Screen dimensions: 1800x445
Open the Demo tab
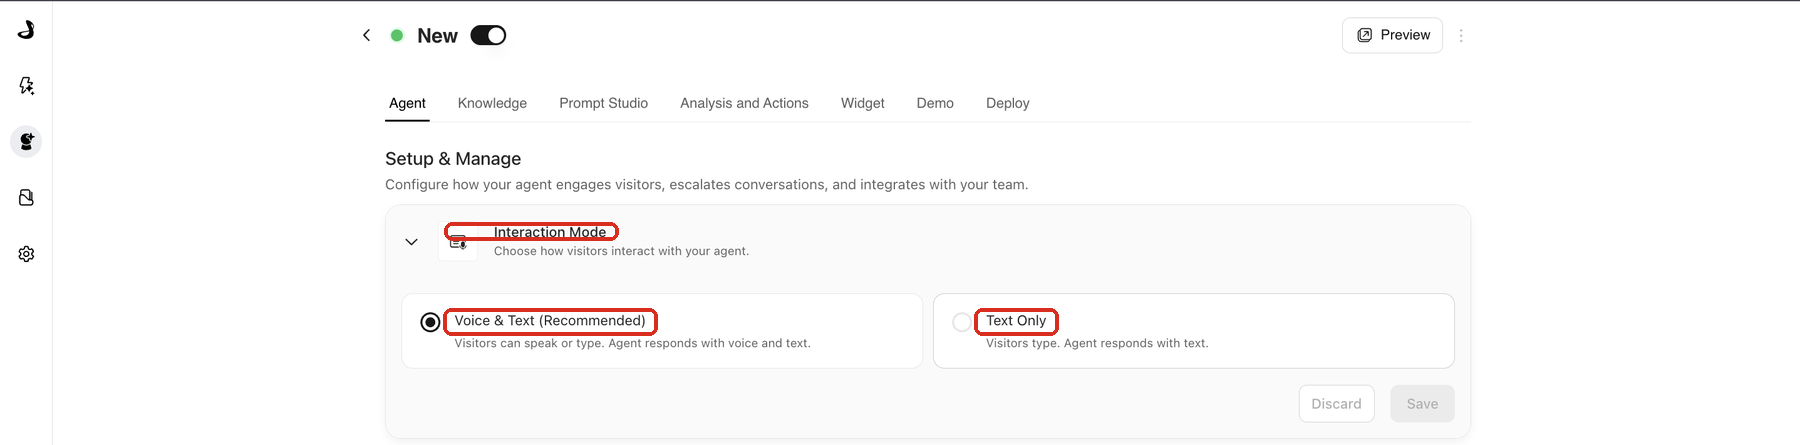tap(935, 103)
